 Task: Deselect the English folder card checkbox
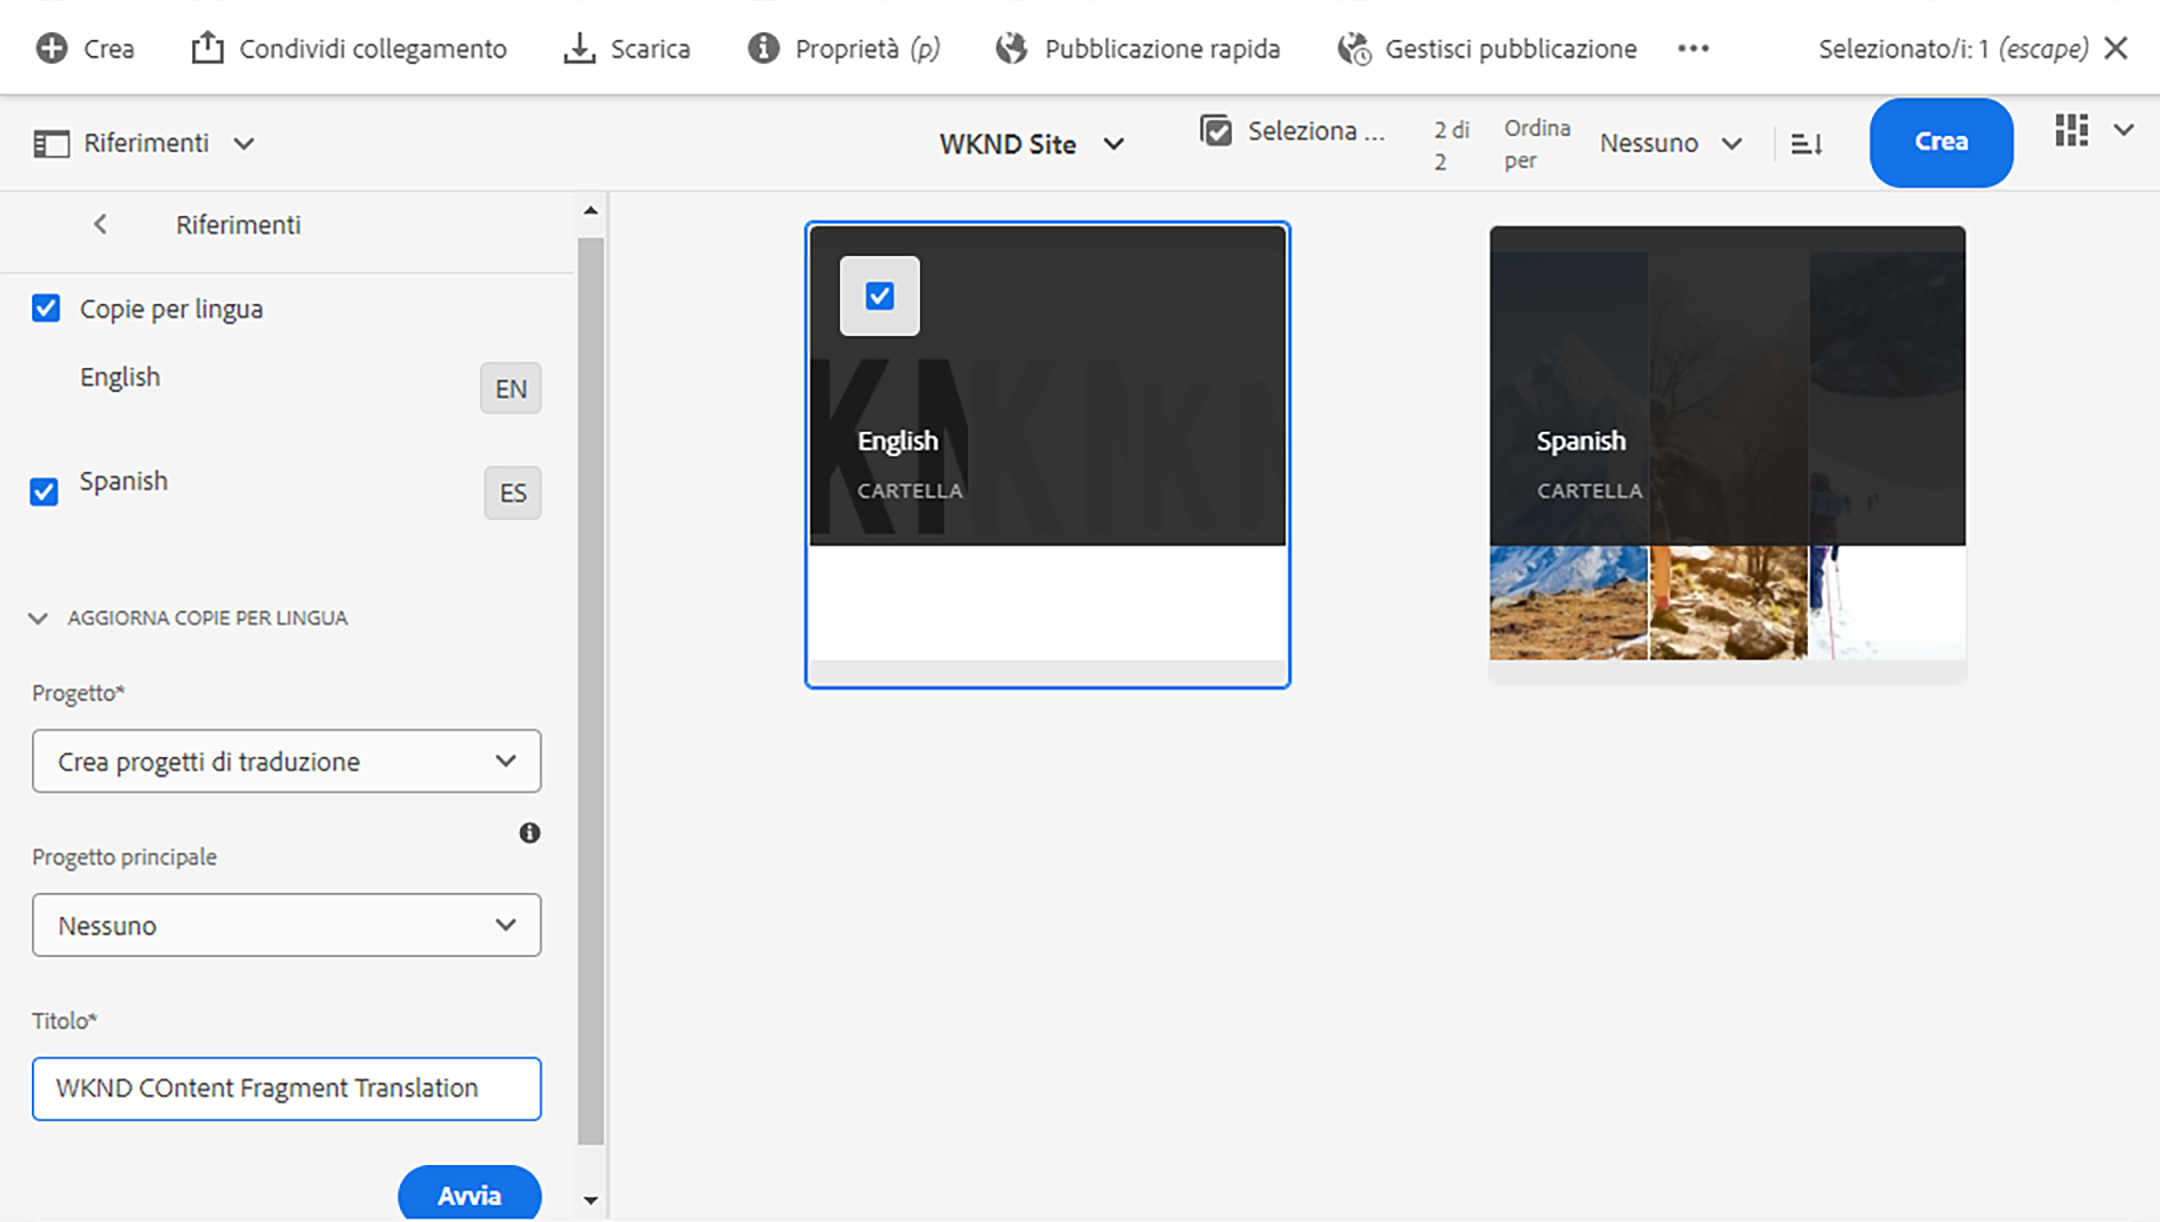879,296
